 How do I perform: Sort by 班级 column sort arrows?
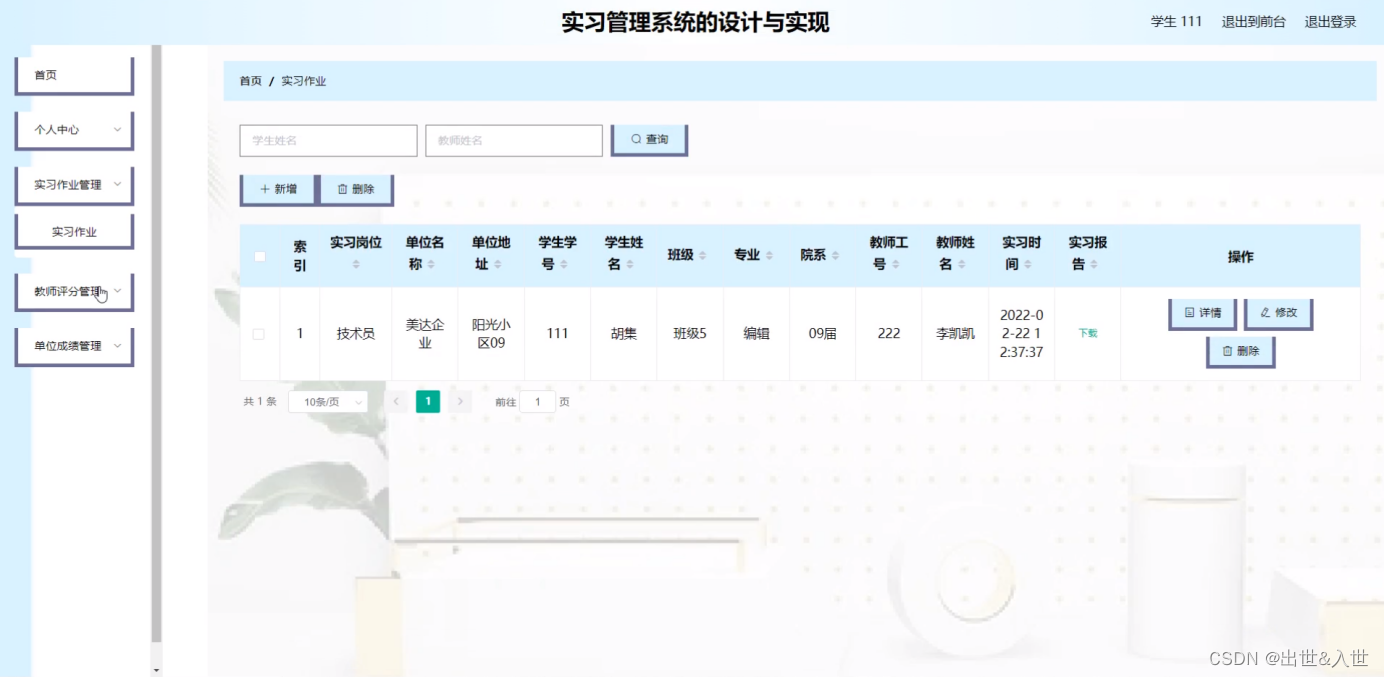[702, 256]
